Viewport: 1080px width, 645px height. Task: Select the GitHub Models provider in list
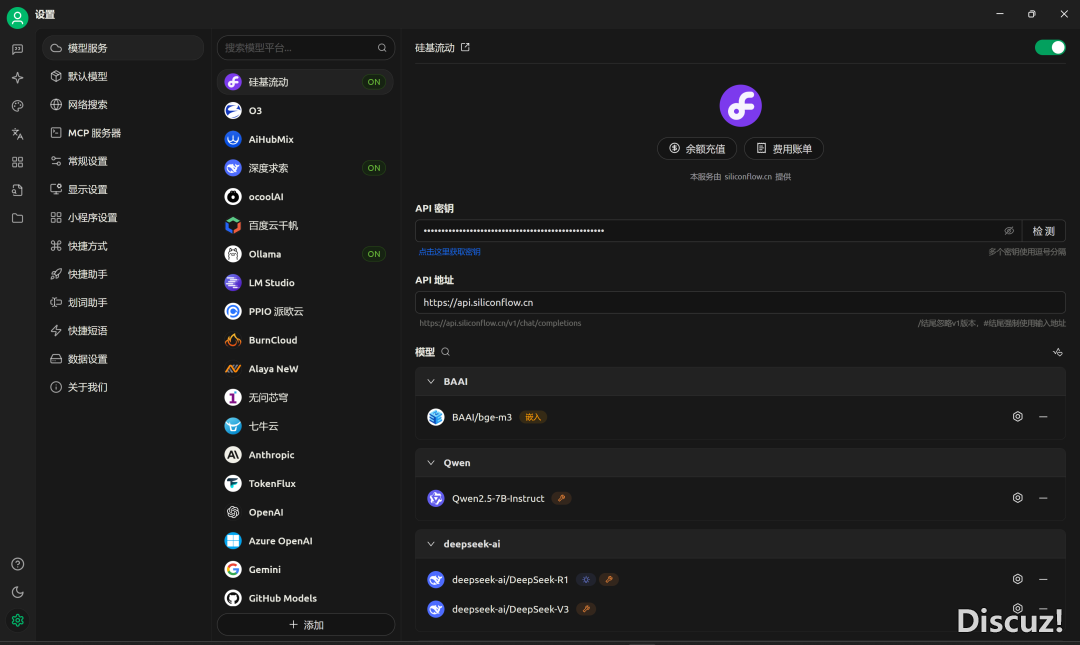tap(306, 598)
